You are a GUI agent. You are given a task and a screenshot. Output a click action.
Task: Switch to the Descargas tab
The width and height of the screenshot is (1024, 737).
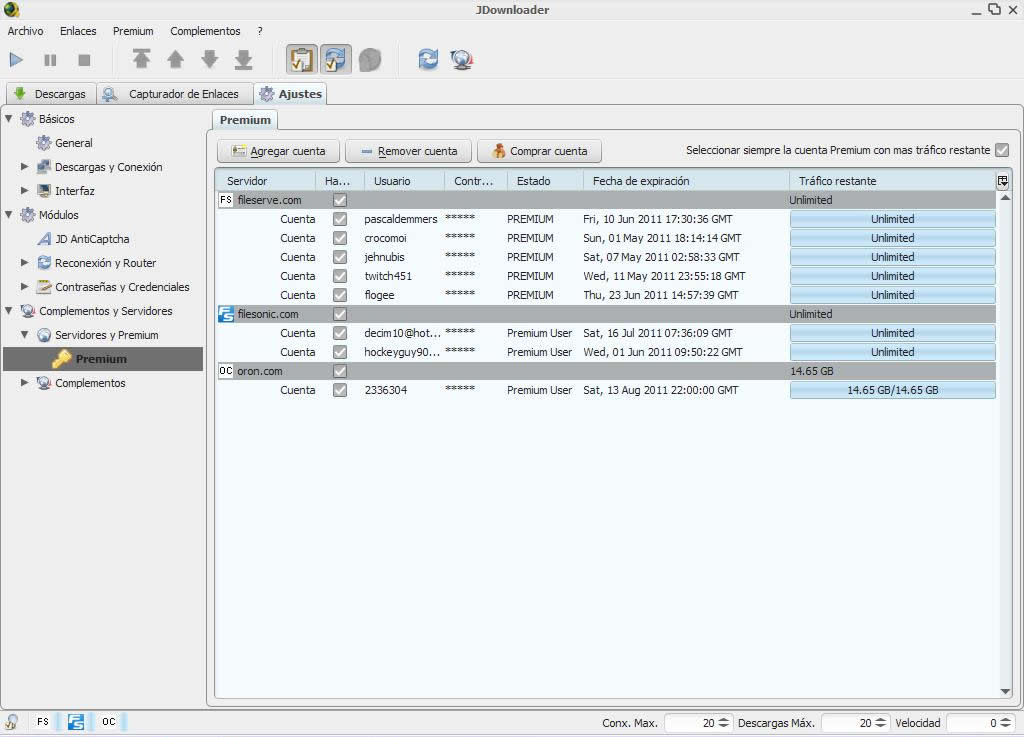[x=51, y=94]
